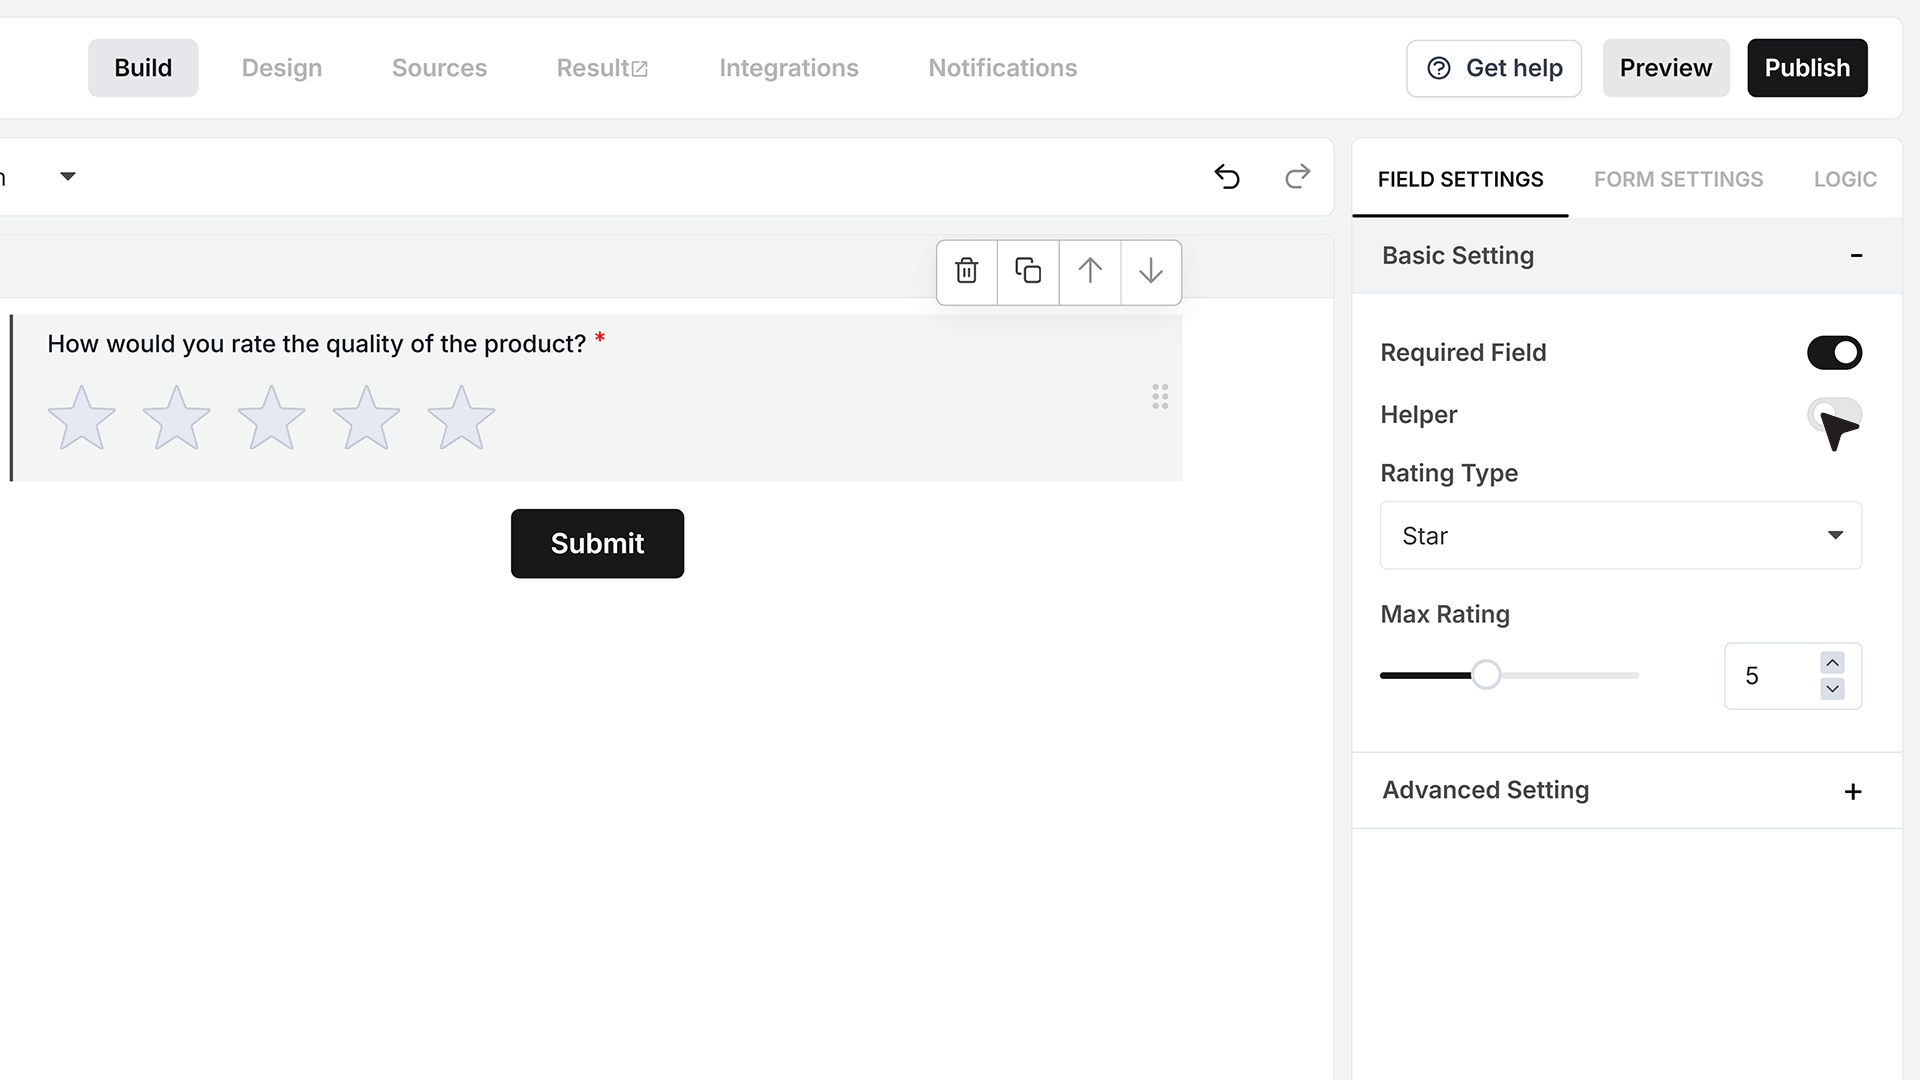Viewport: 1920px width, 1080px height.
Task: Grab the field's drag handle dots
Action: [1160, 397]
